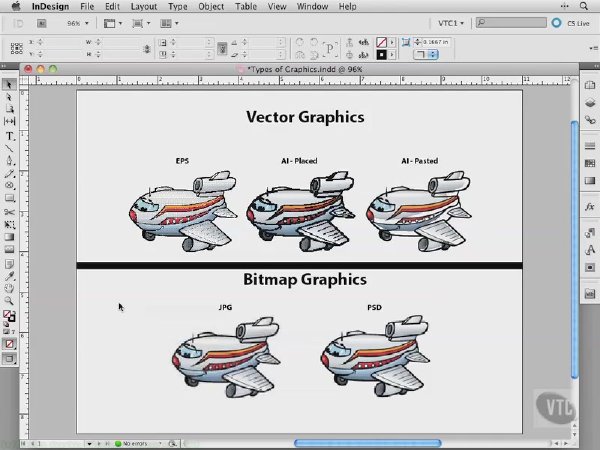This screenshot has width=600, height=450.
Task: Open the Apple menu
Action: click(x=16, y=6)
